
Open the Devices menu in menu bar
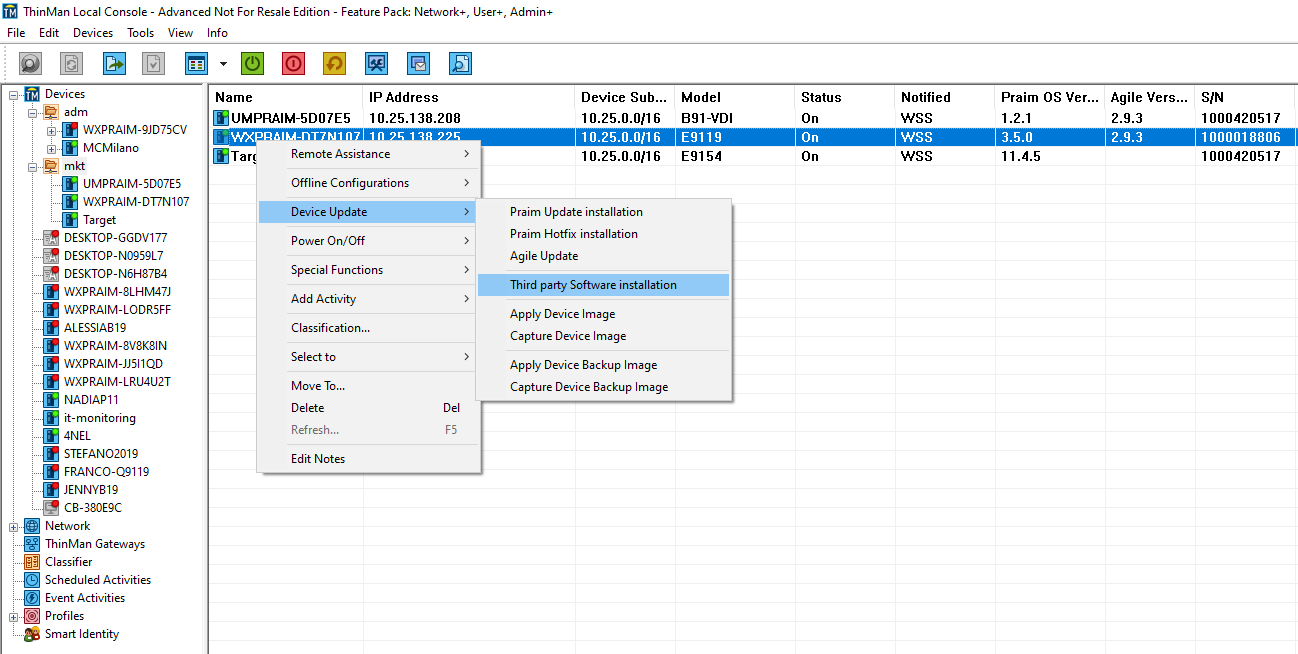(93, 33)
